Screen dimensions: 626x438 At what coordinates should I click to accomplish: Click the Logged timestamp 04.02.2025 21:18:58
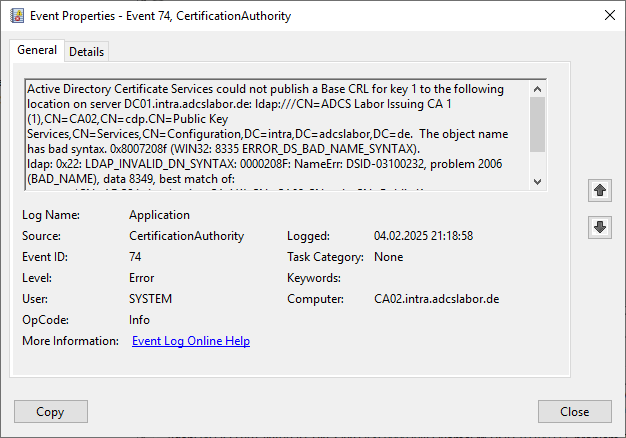click(x=423, y=236)
